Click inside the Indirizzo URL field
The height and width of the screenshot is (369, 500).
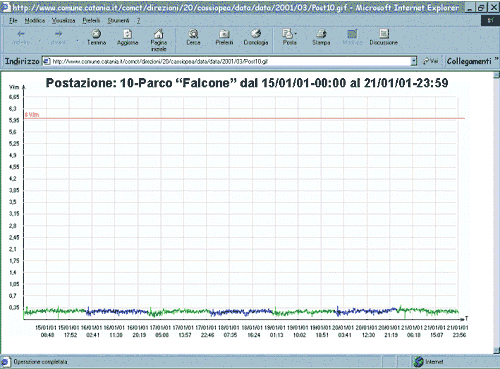(x=230, y=61)
